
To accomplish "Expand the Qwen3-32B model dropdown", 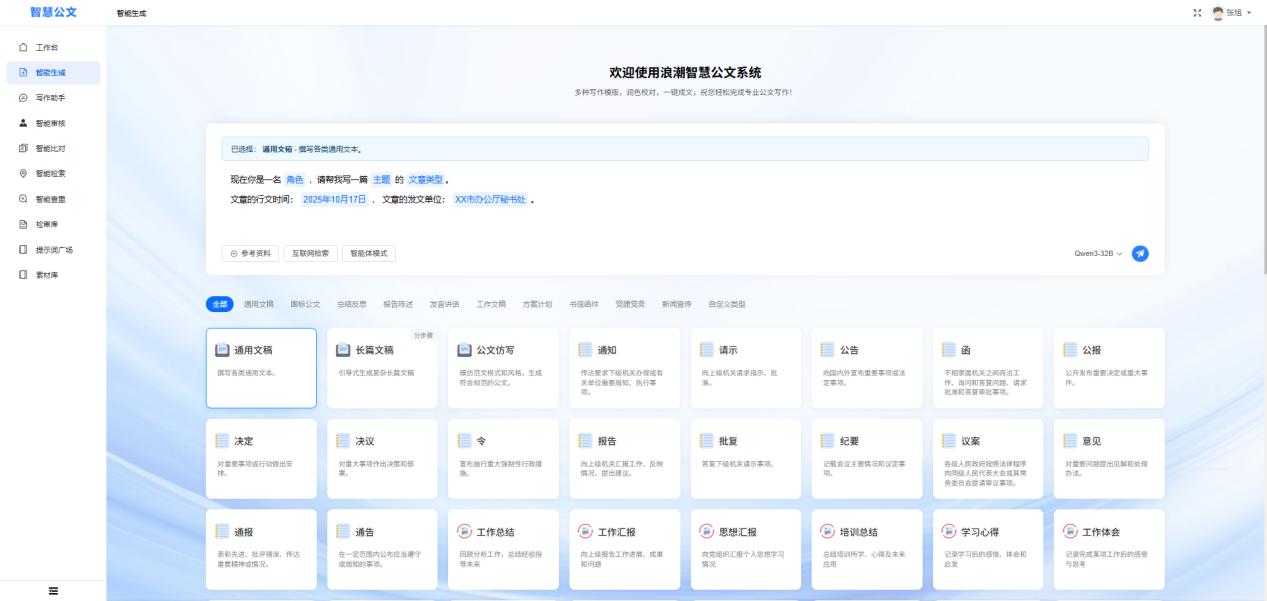I will [x=1098, y=253].
